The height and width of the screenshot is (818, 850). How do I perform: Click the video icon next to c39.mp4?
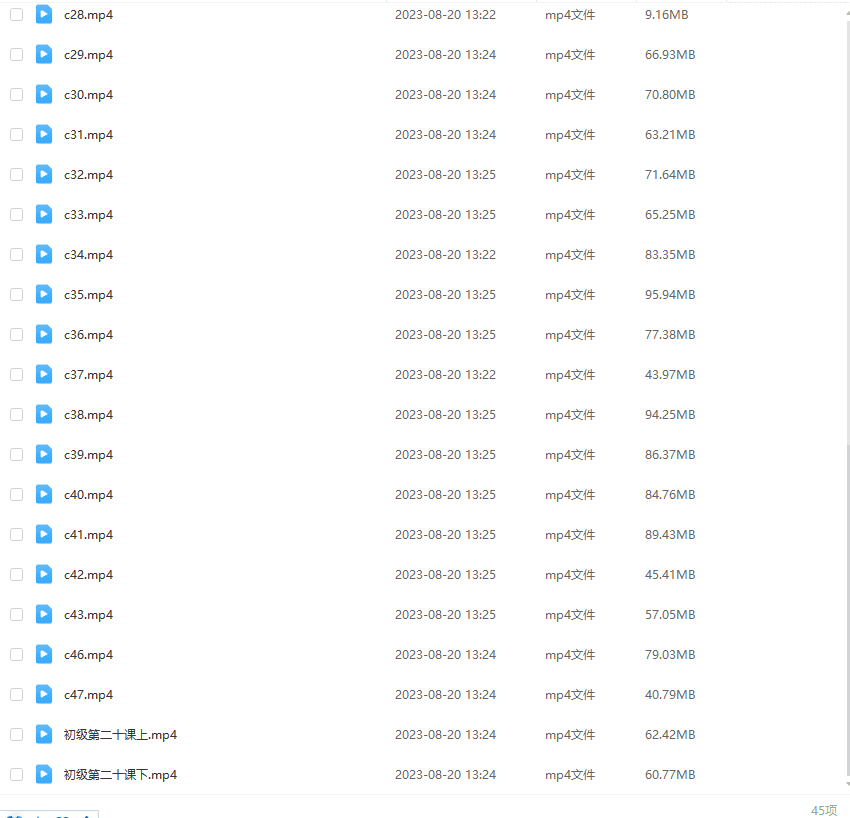(x=44, y=455)
